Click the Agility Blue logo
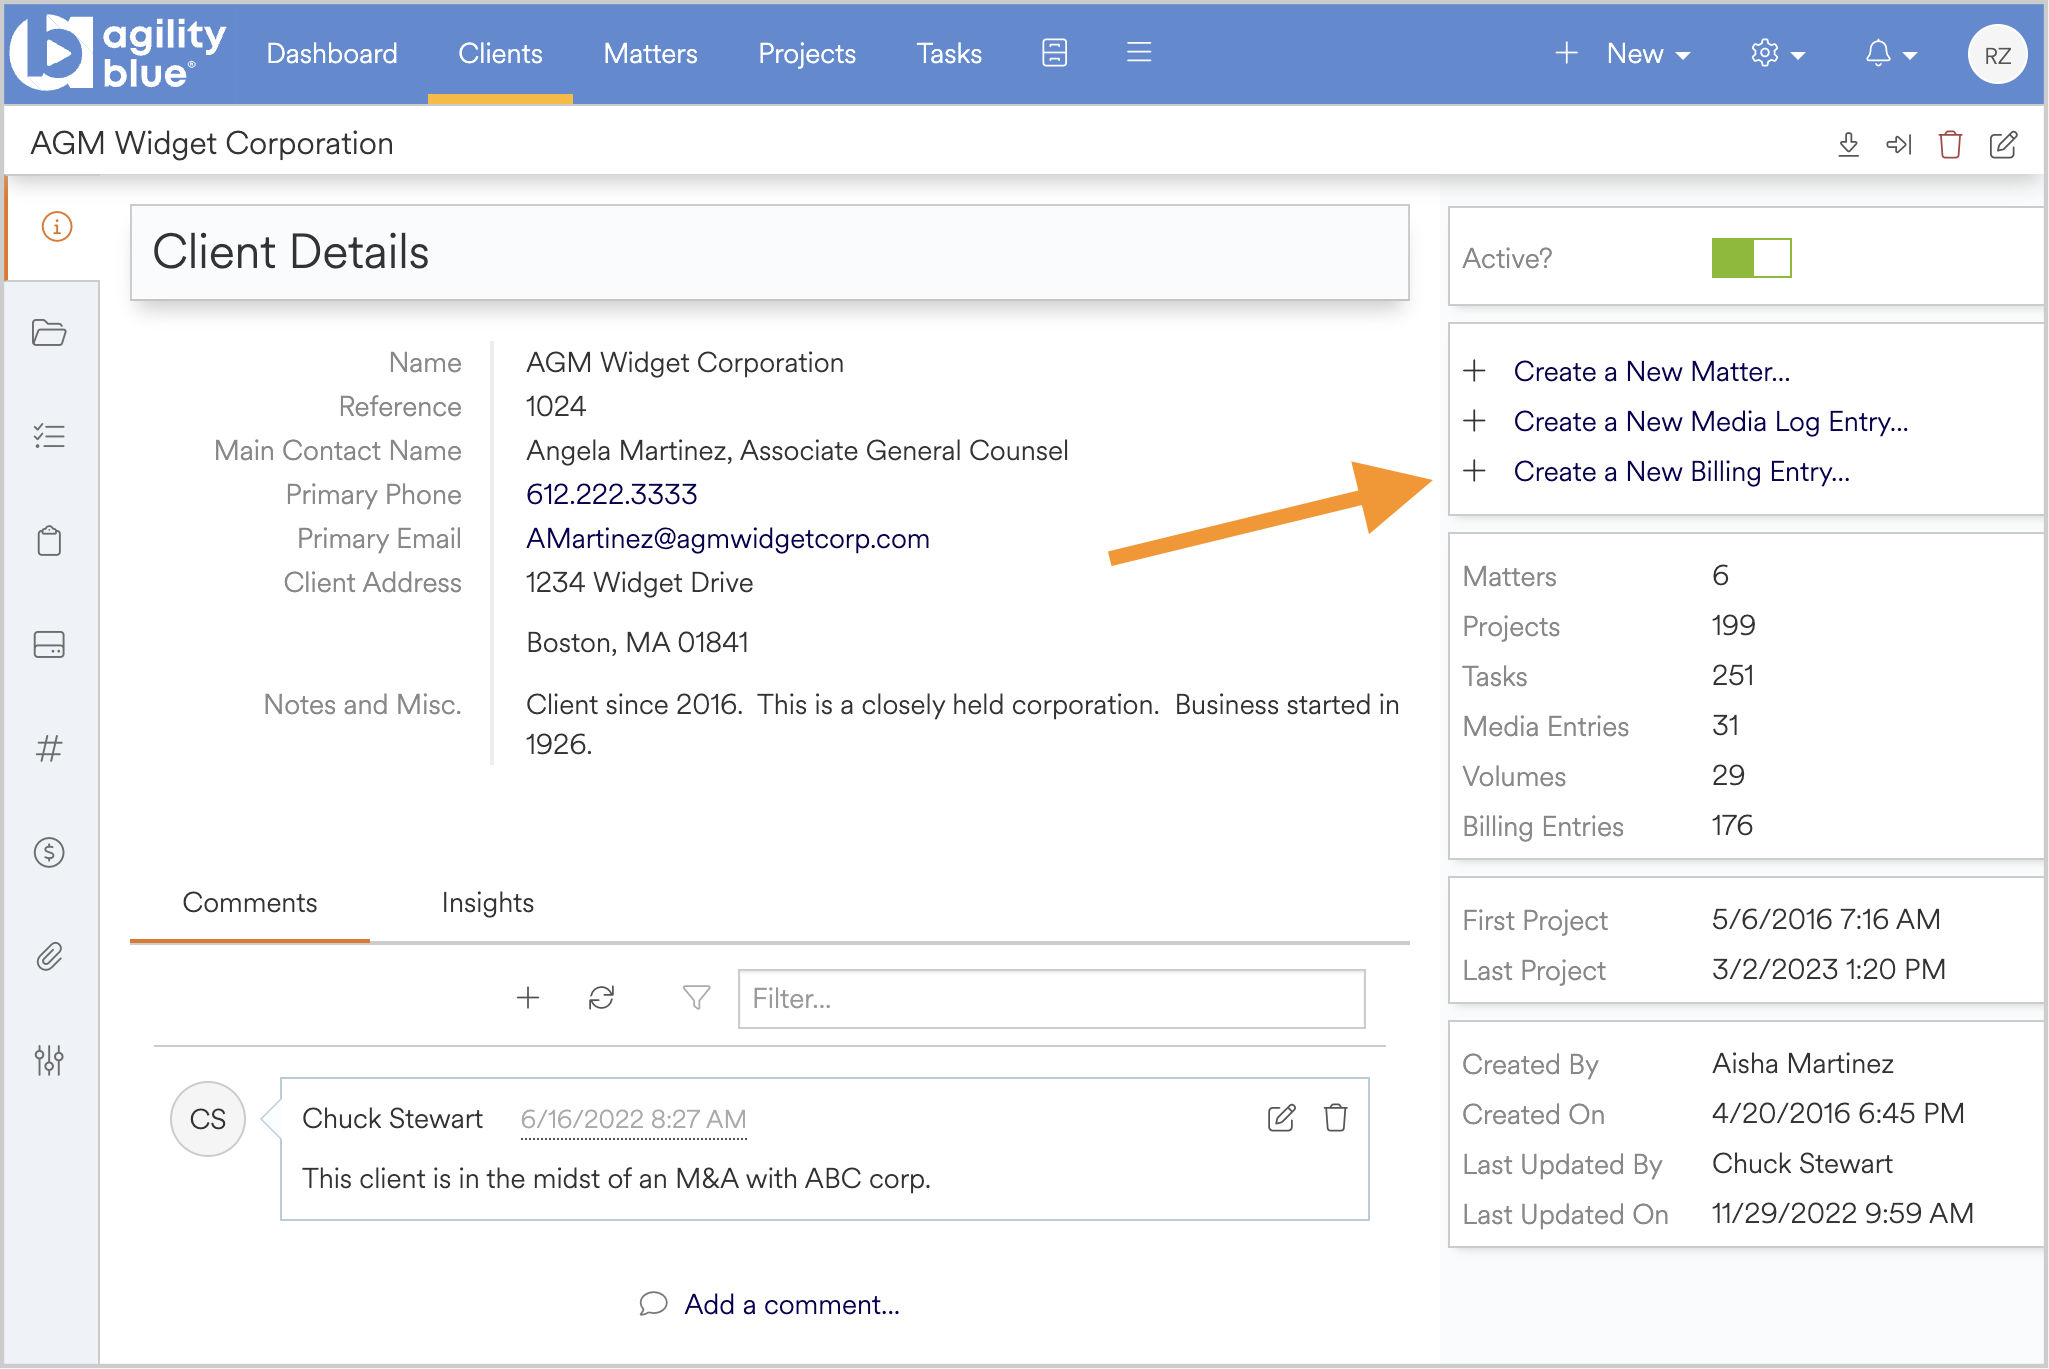 [x=118, y=53]
